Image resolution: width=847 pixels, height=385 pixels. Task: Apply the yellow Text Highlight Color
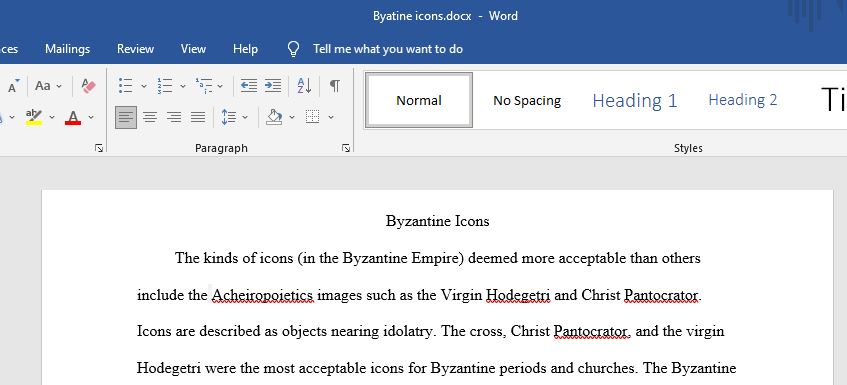click(34, 117)
